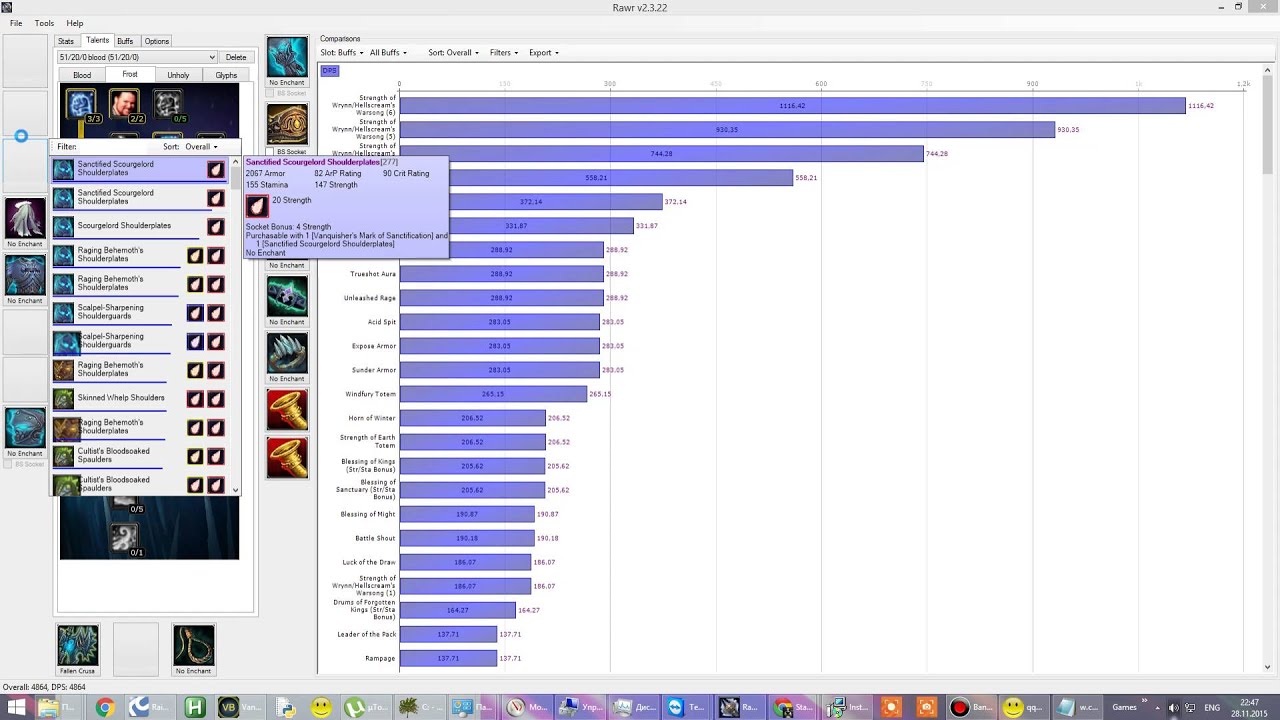Screen dimensions: 1280x720
Task: Open the chest armor gear slot
Action: coord(25,275)
